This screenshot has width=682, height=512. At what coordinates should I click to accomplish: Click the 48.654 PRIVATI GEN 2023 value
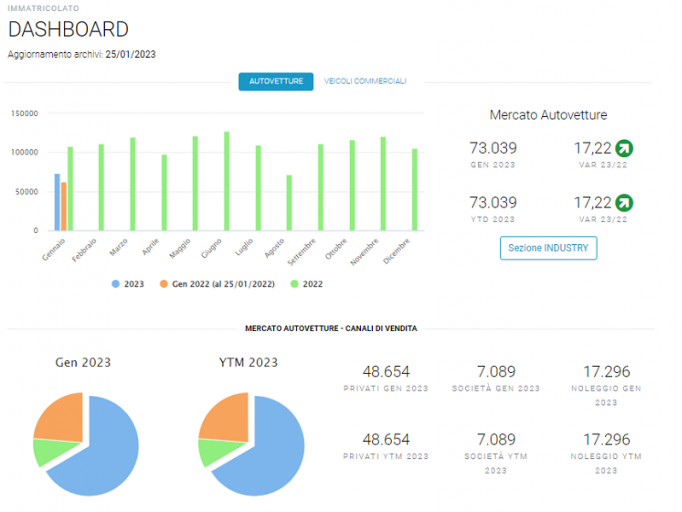coord(386,372)
